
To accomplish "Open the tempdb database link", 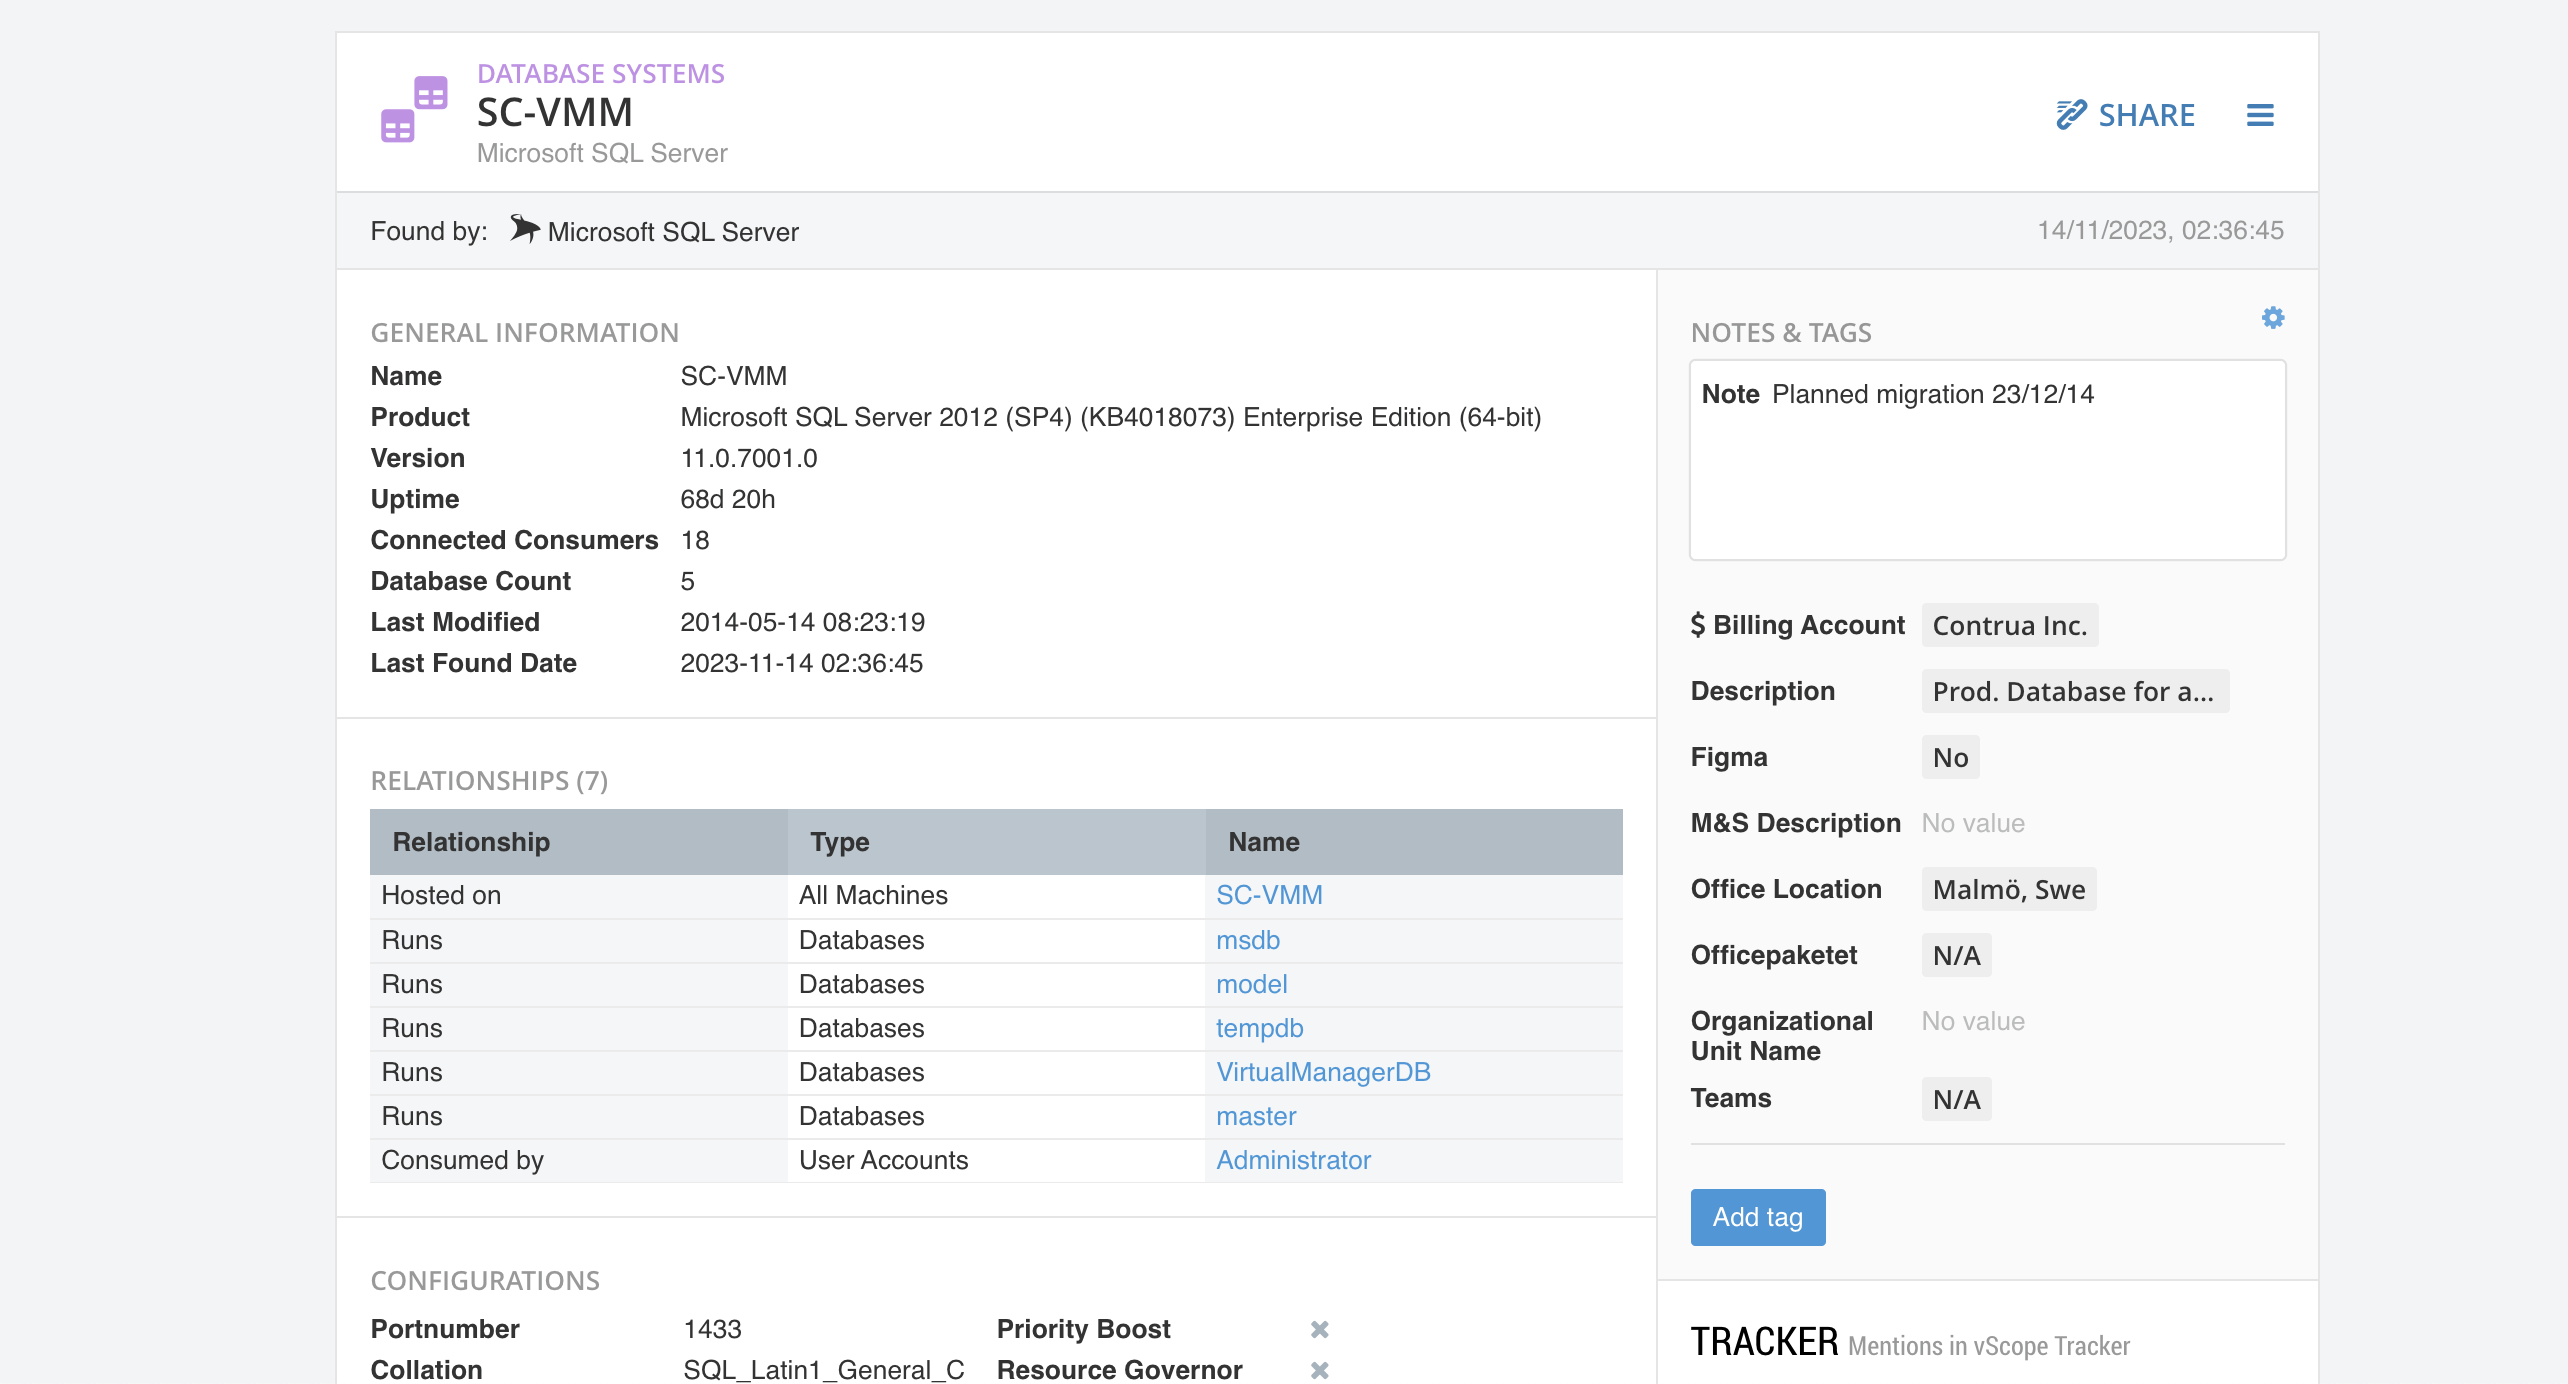I will coord(1259,1028).
